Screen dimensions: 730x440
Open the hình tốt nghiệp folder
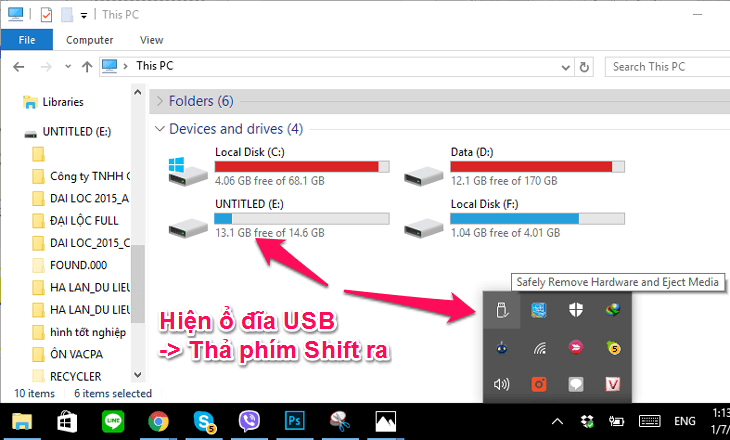point(79,332)
